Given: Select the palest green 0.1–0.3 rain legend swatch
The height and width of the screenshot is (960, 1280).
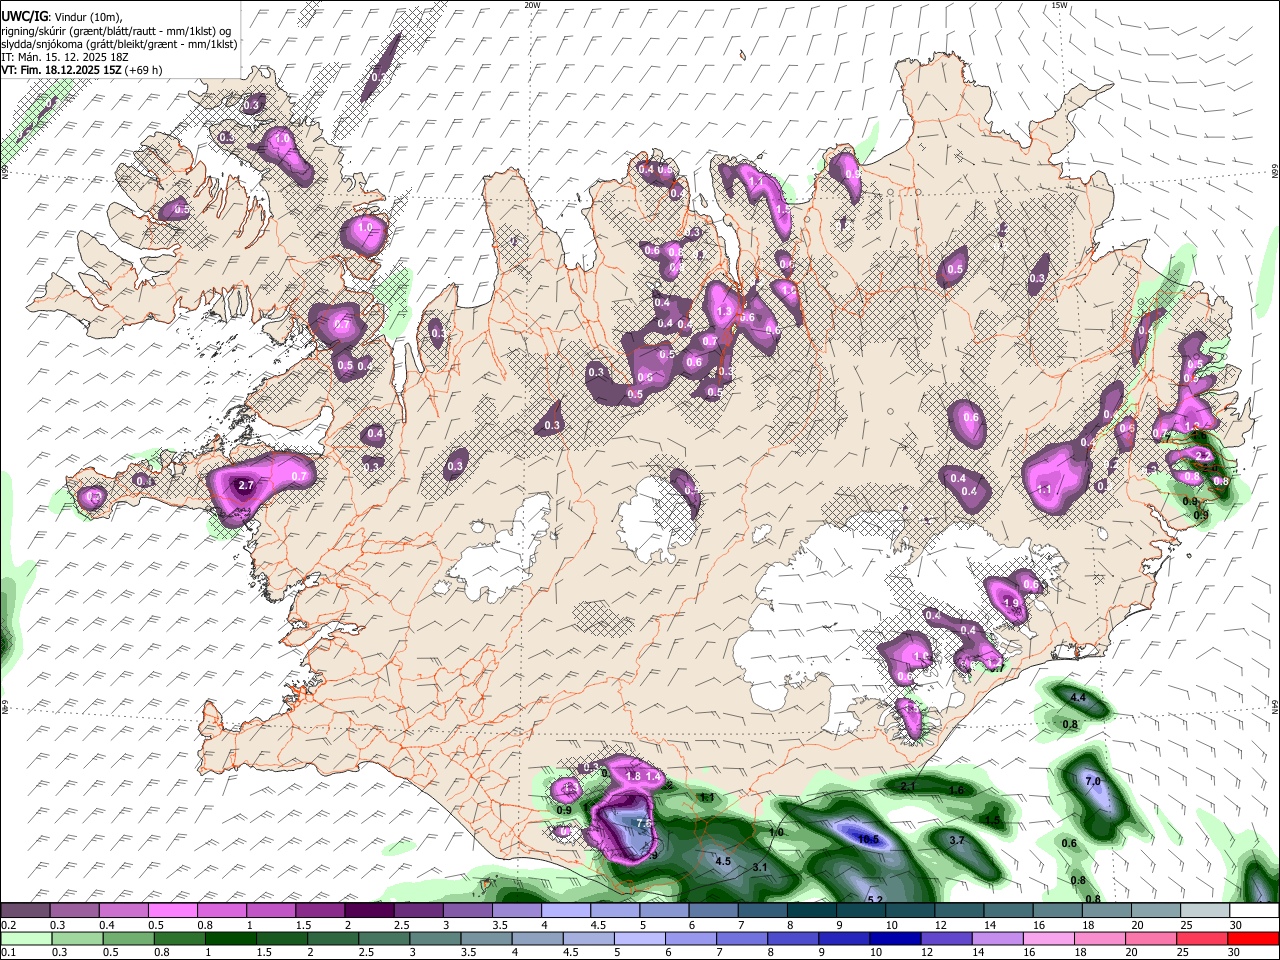Looking at the screenshot, I should [25, 939].
